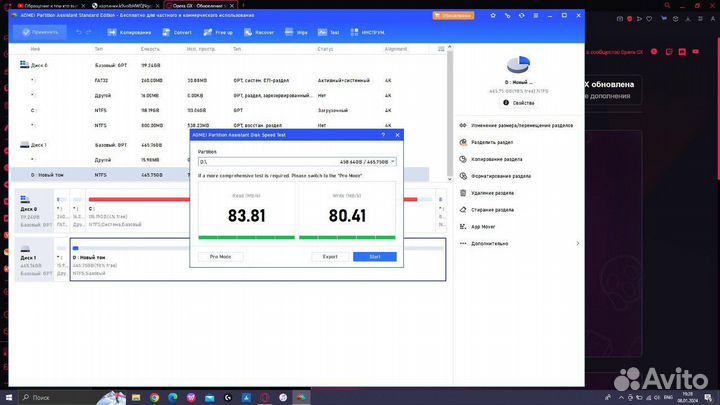Open new tab with plus button in Opera
The height and width of the screenshot is (405, 720).
tap(242, 6)
